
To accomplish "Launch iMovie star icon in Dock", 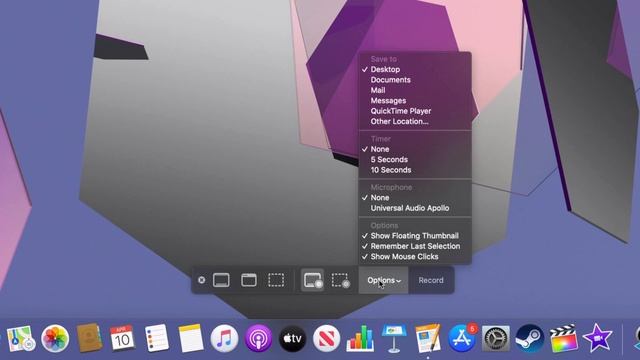I will 598,338.
